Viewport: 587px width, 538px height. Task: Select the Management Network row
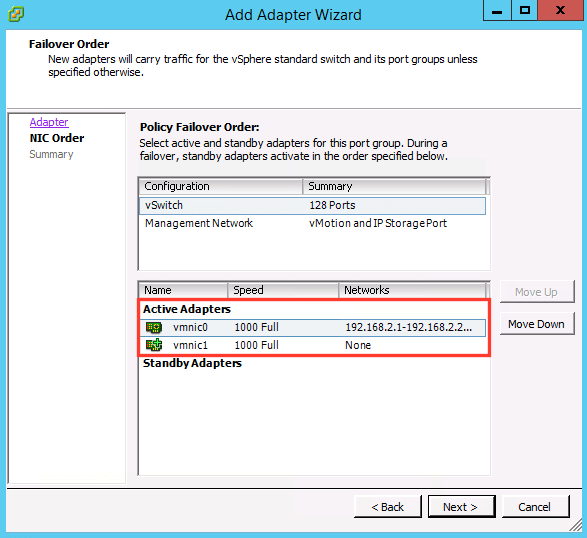click(313, 224)
